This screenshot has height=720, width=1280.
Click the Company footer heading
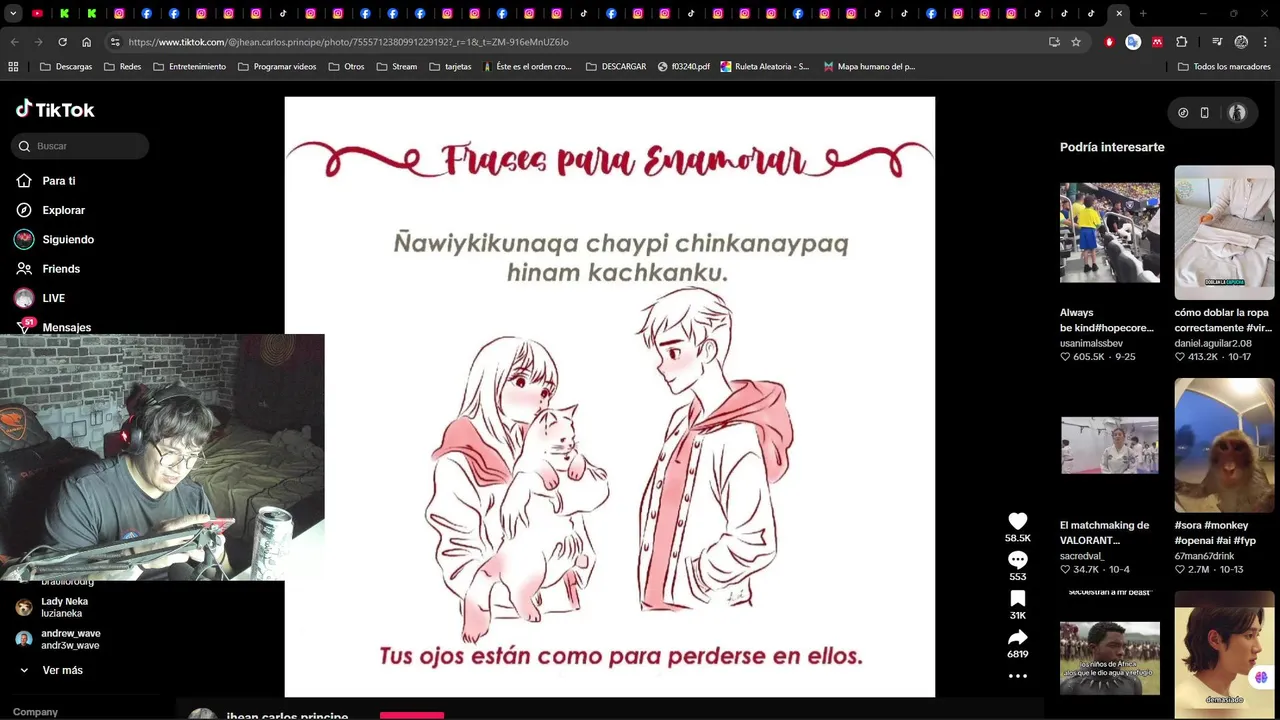coord(35,712)
